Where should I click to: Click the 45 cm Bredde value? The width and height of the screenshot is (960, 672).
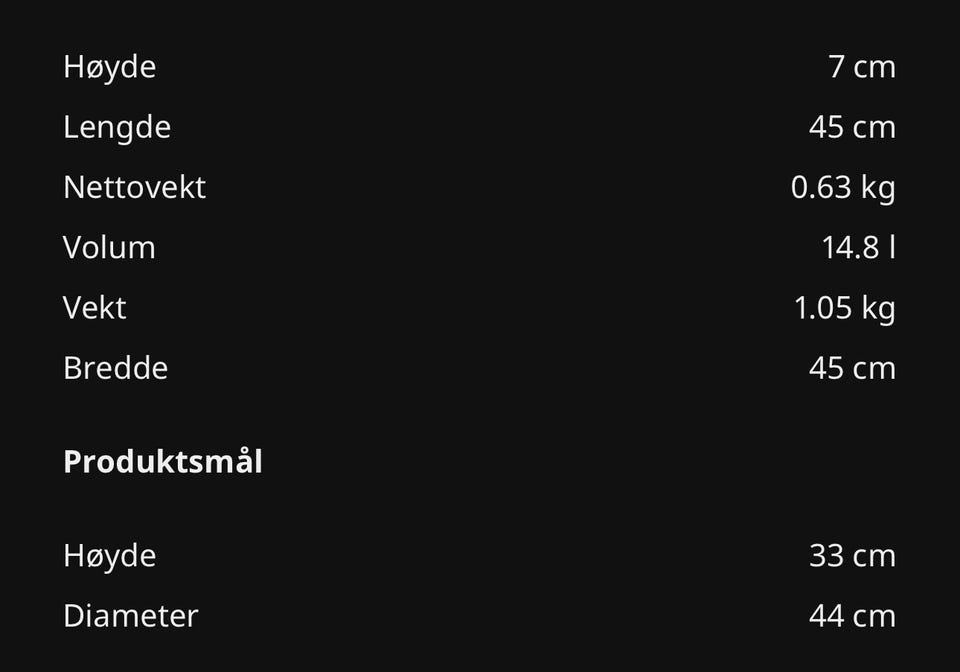851,368
